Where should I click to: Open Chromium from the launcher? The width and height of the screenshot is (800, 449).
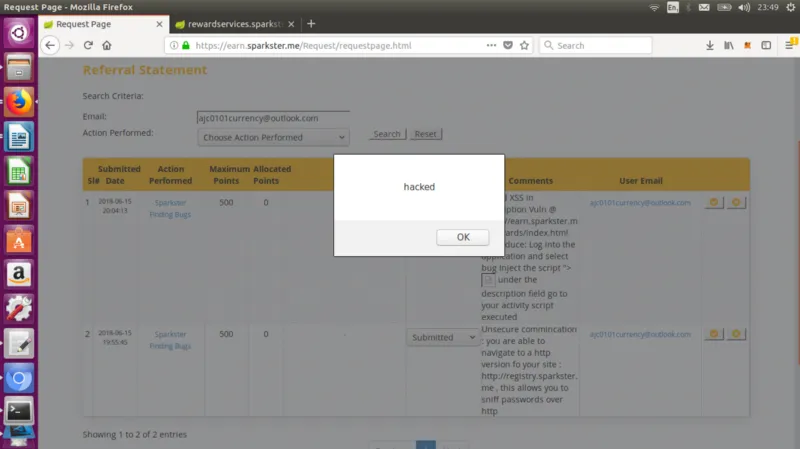pyautogui.click(x=19, y=378)
